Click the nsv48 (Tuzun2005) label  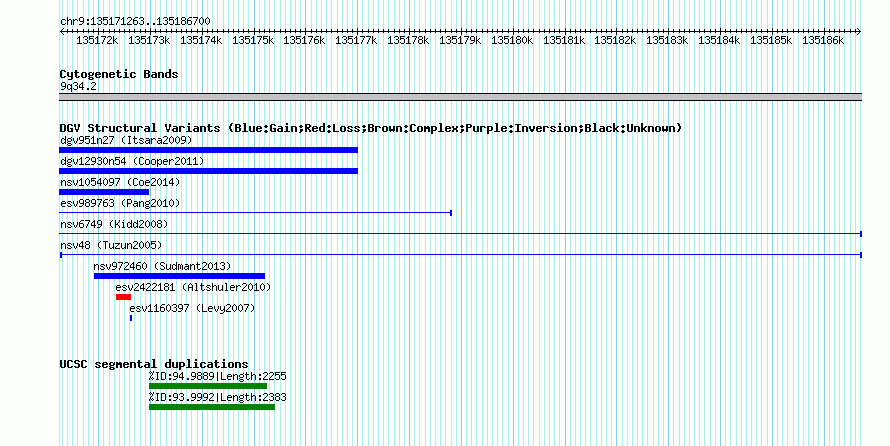pyautogui.click(x=111, y=245)
